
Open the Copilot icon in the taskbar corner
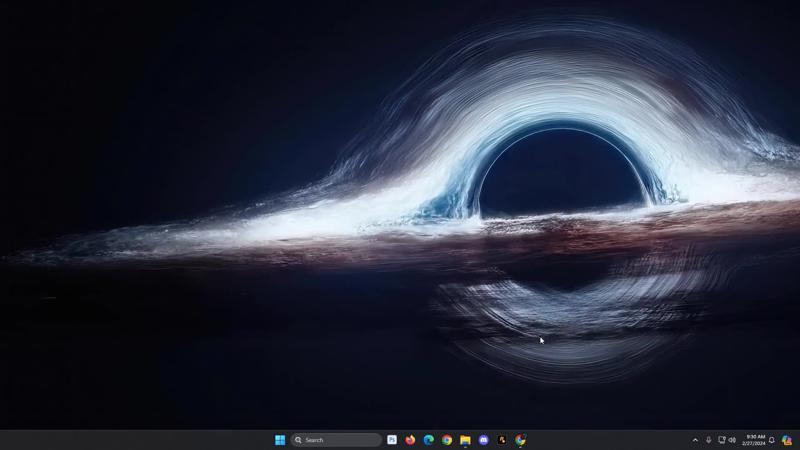point(787,440)
